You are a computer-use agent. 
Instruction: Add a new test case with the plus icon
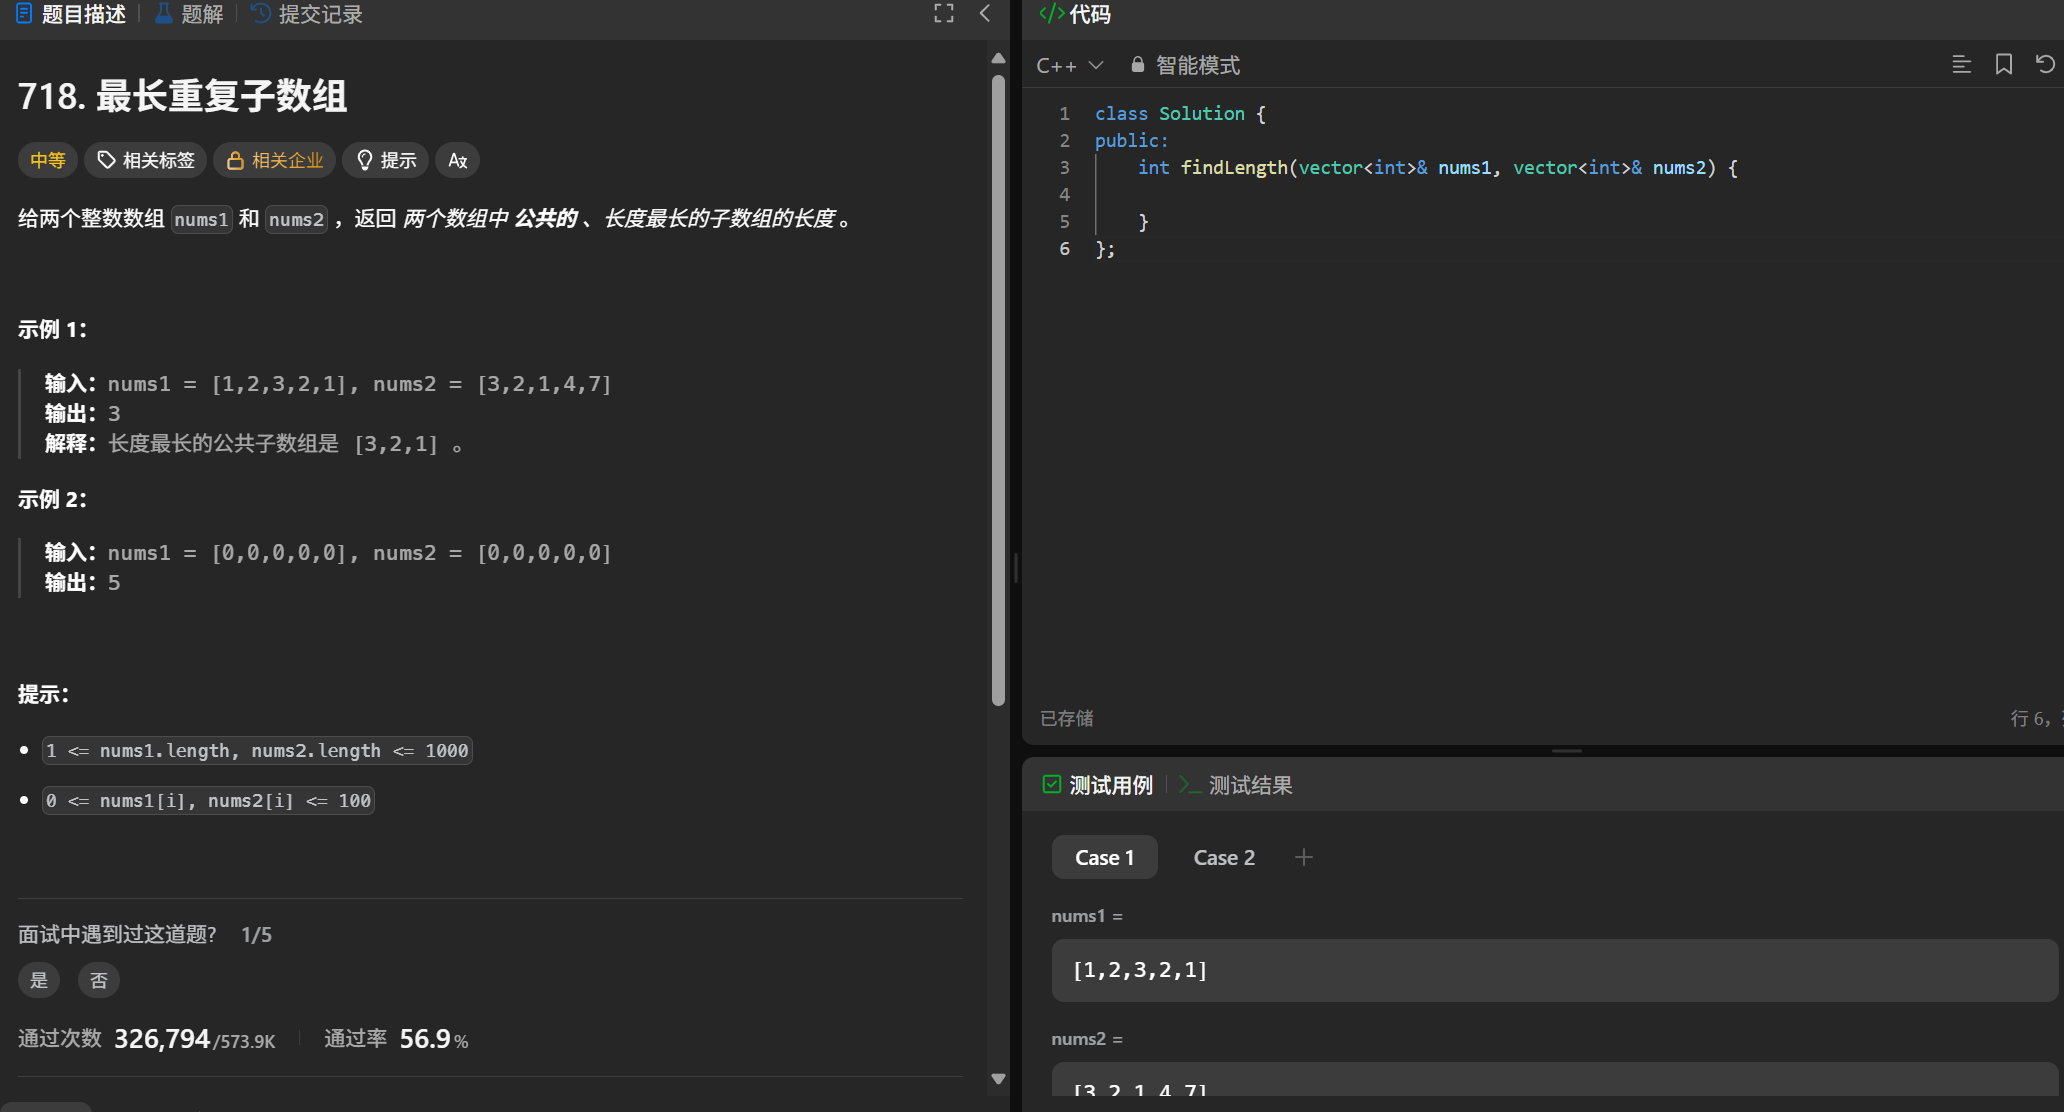tap(1303, 858)
